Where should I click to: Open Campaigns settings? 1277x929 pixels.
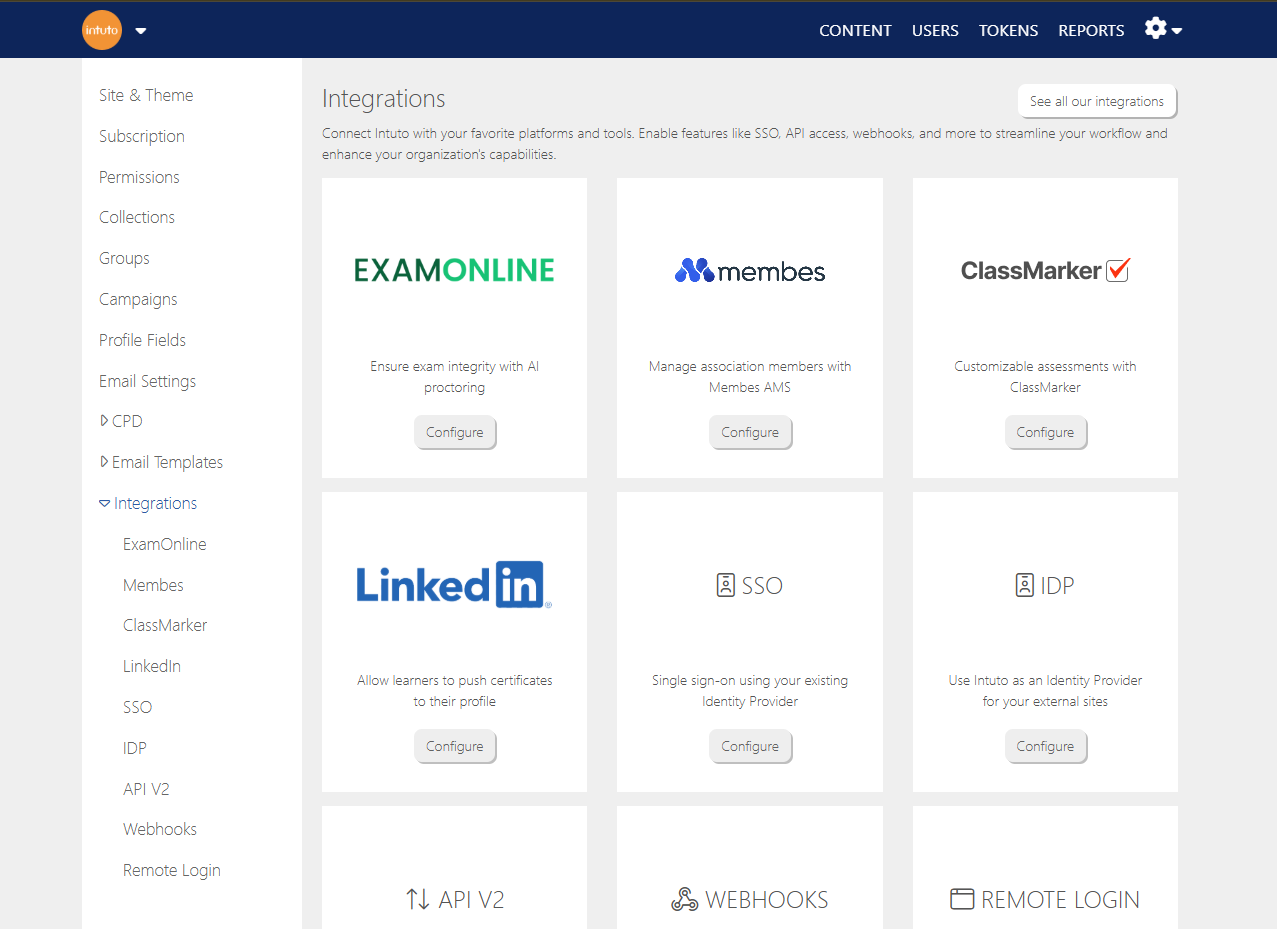pyautogui.click(x=138, y=299)
